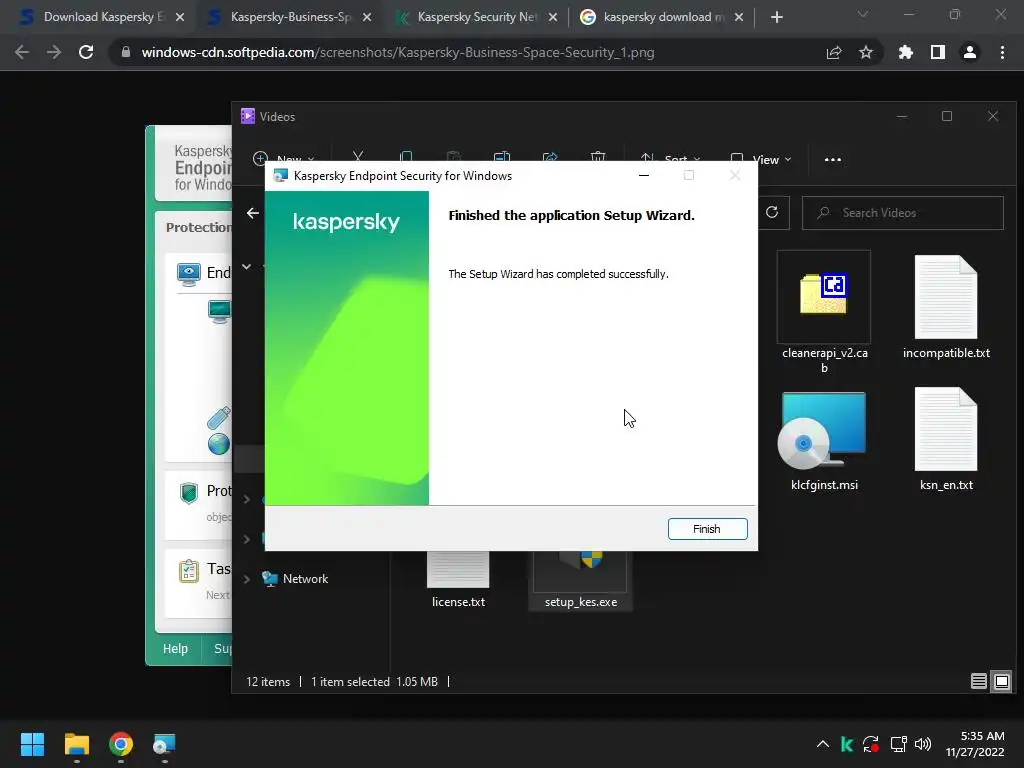Click the volume icon in system tray
Image resolution: width=1024 pixels, height=768 pixels.
923,744
